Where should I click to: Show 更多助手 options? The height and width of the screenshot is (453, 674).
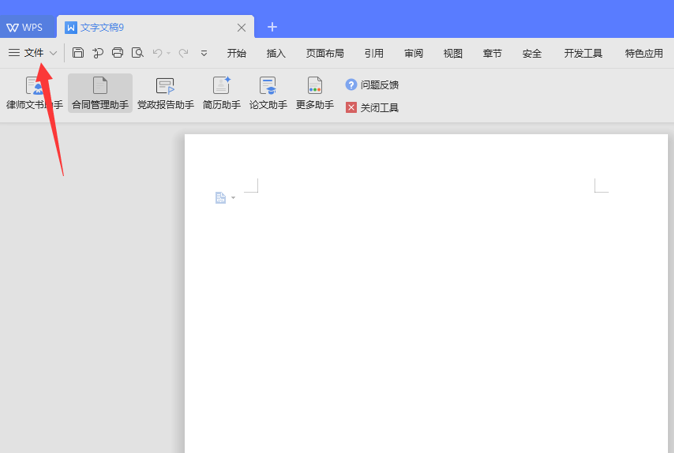click(x=315, y=93)
